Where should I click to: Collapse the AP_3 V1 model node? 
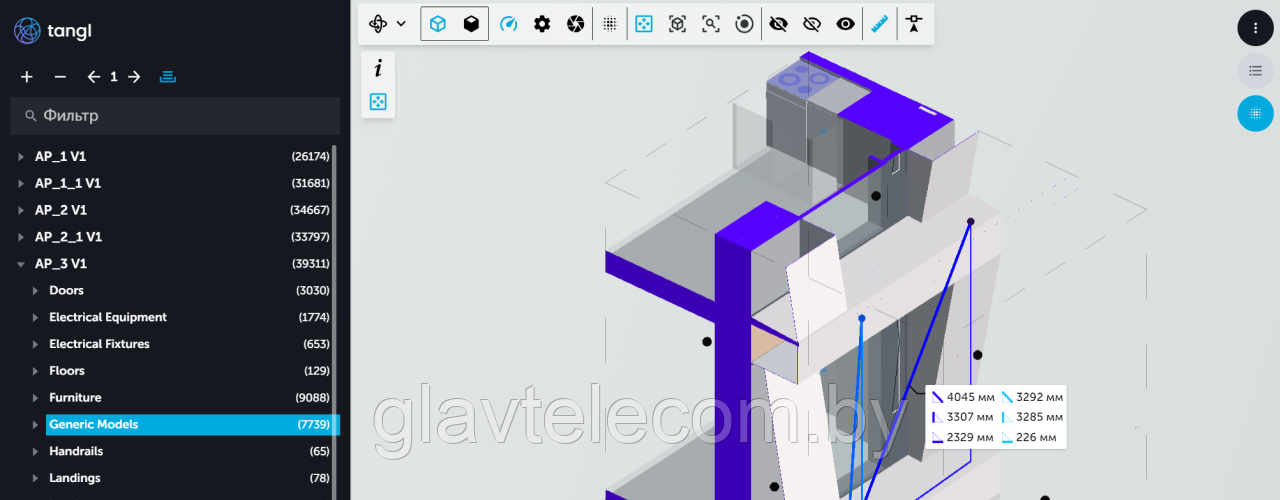pos(21,264)
